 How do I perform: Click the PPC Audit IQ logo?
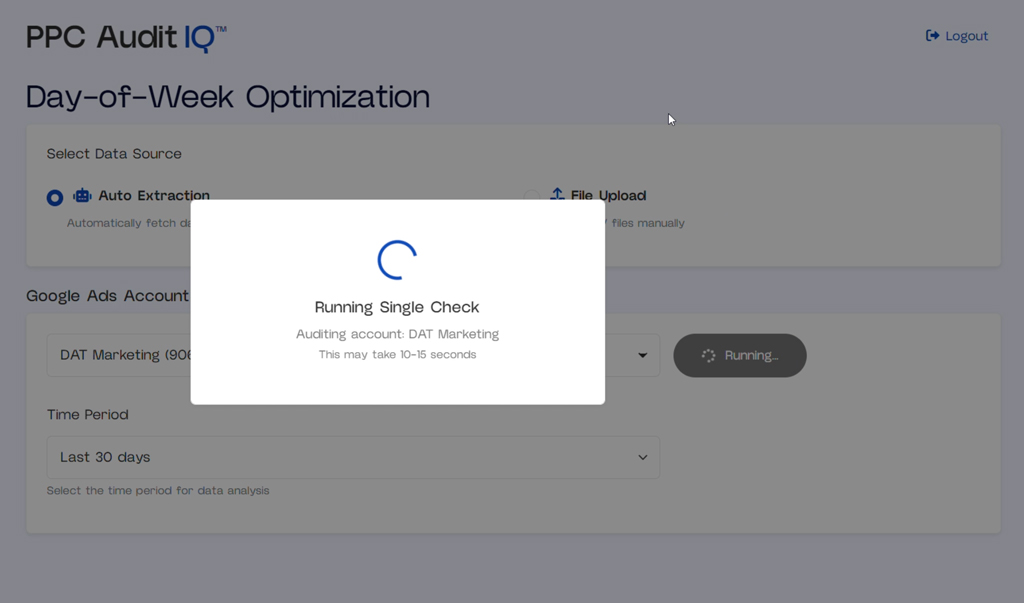click(126, 37)
